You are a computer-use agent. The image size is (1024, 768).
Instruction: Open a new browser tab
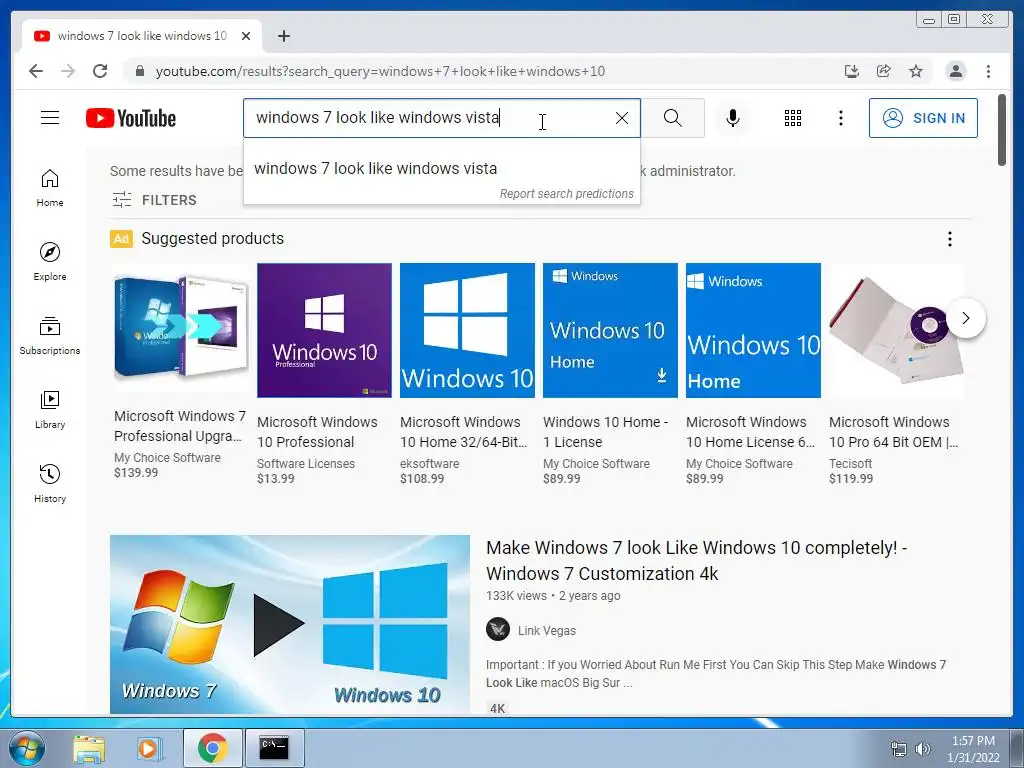283,36
